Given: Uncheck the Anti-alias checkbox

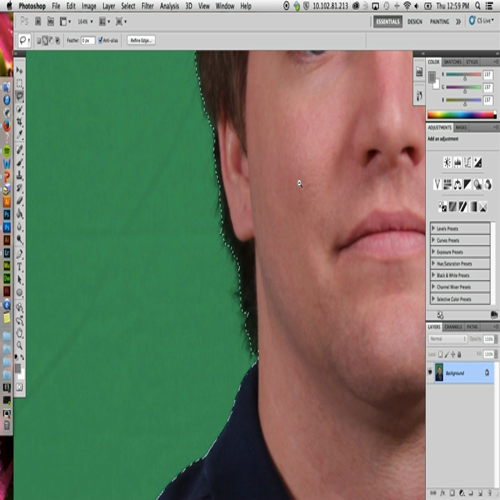Looking at the screenshot, I should coord(100,40).
